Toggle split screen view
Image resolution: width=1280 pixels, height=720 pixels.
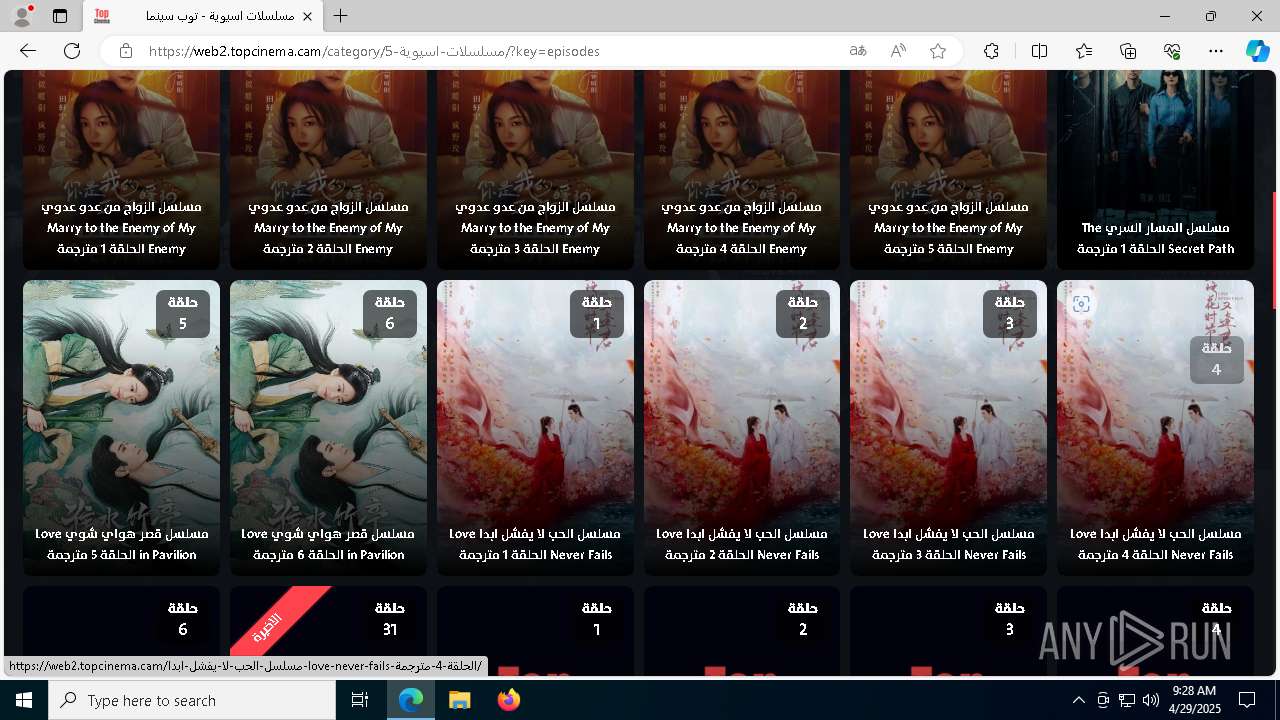(x=1039, y=51)
